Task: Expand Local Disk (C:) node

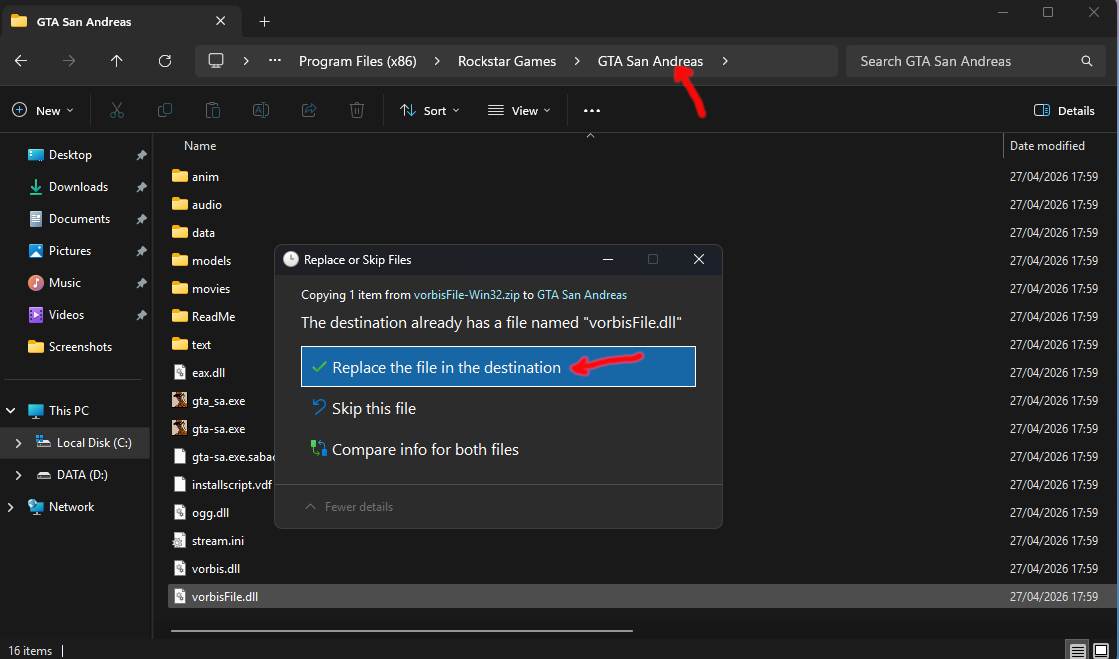Action: (18, 443)
